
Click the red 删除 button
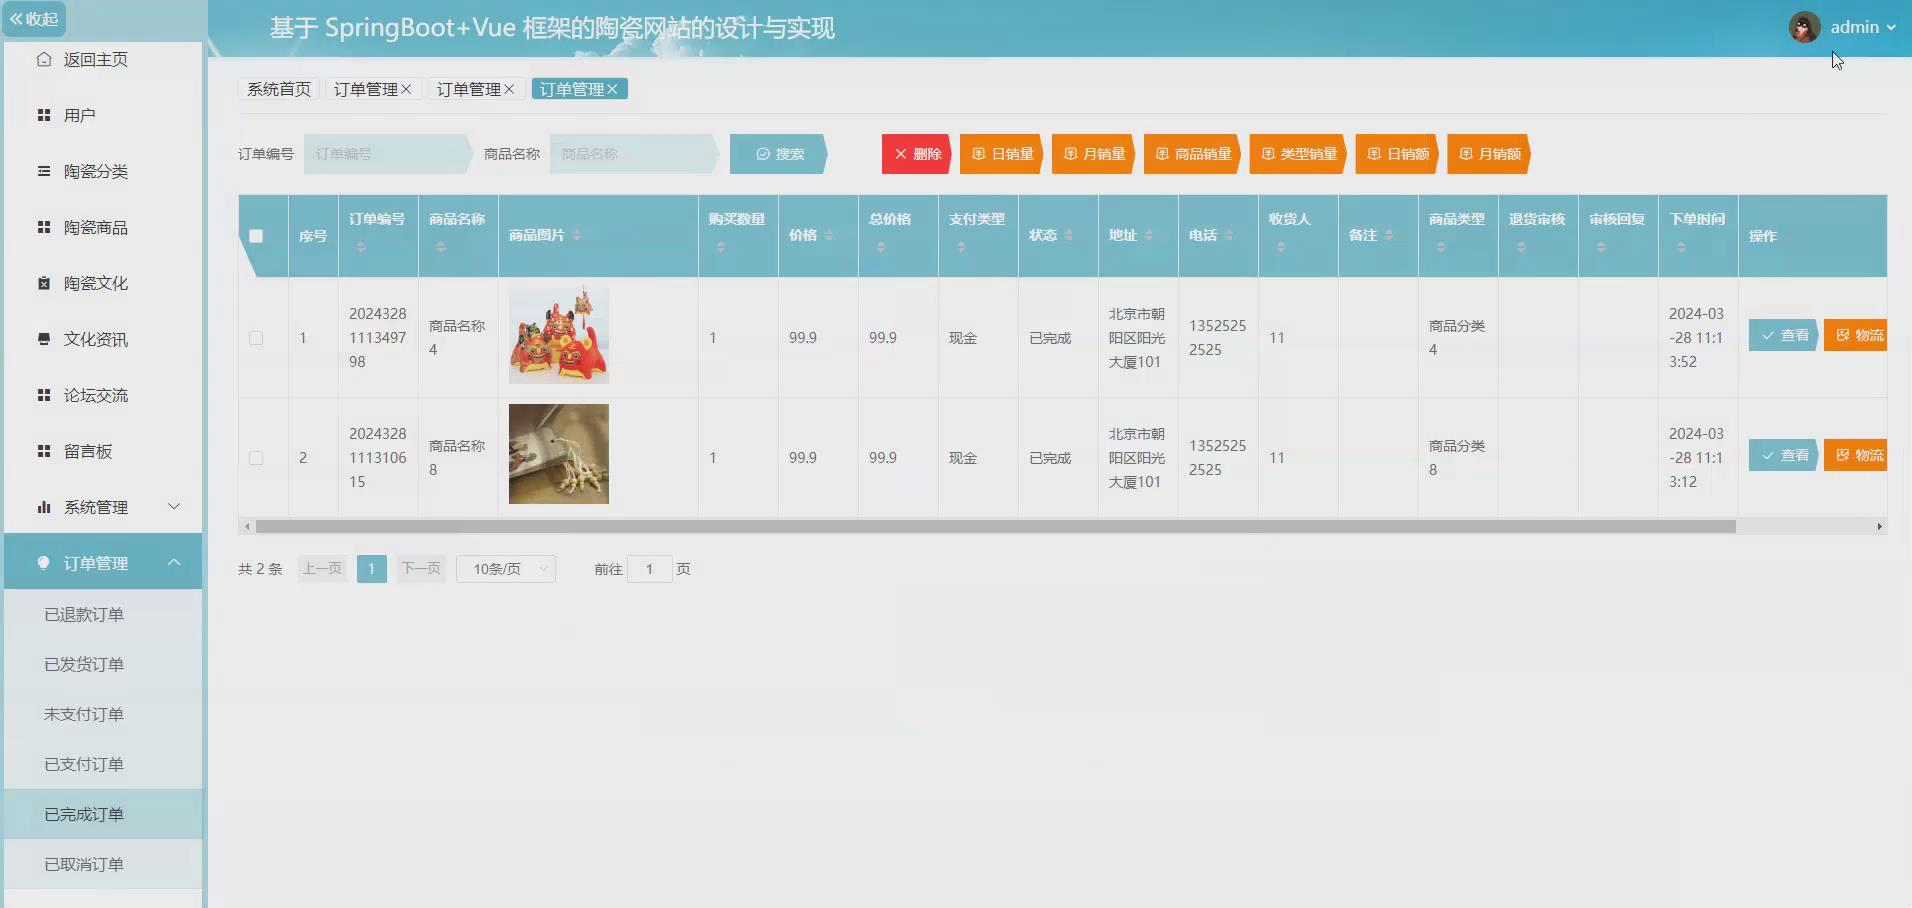(x=917, y=154)
